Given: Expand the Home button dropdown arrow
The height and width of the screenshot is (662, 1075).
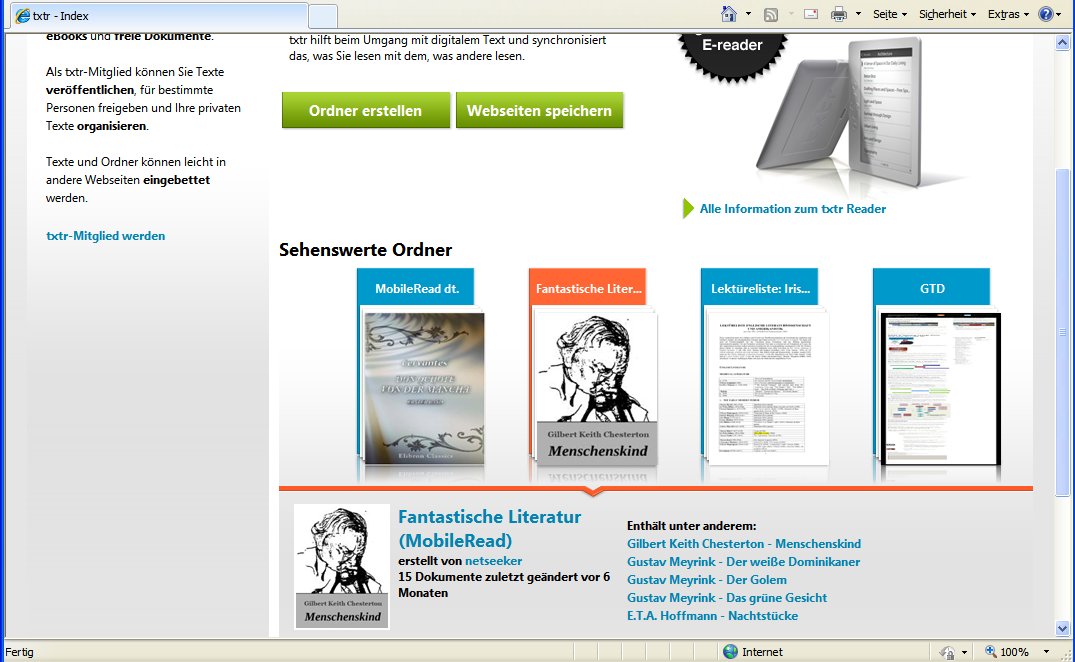Looking at the screenshot, I should pyautogui.click(x=748, y=14).
